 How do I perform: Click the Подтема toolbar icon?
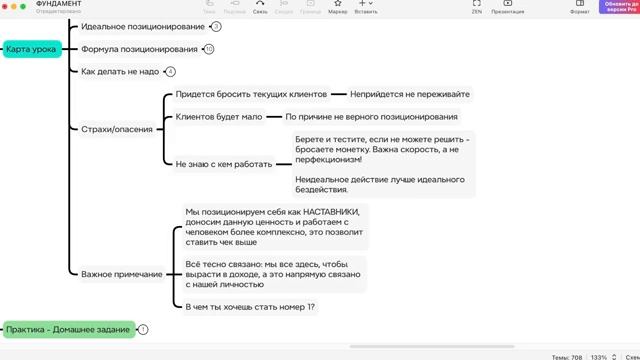click(235, 3)
